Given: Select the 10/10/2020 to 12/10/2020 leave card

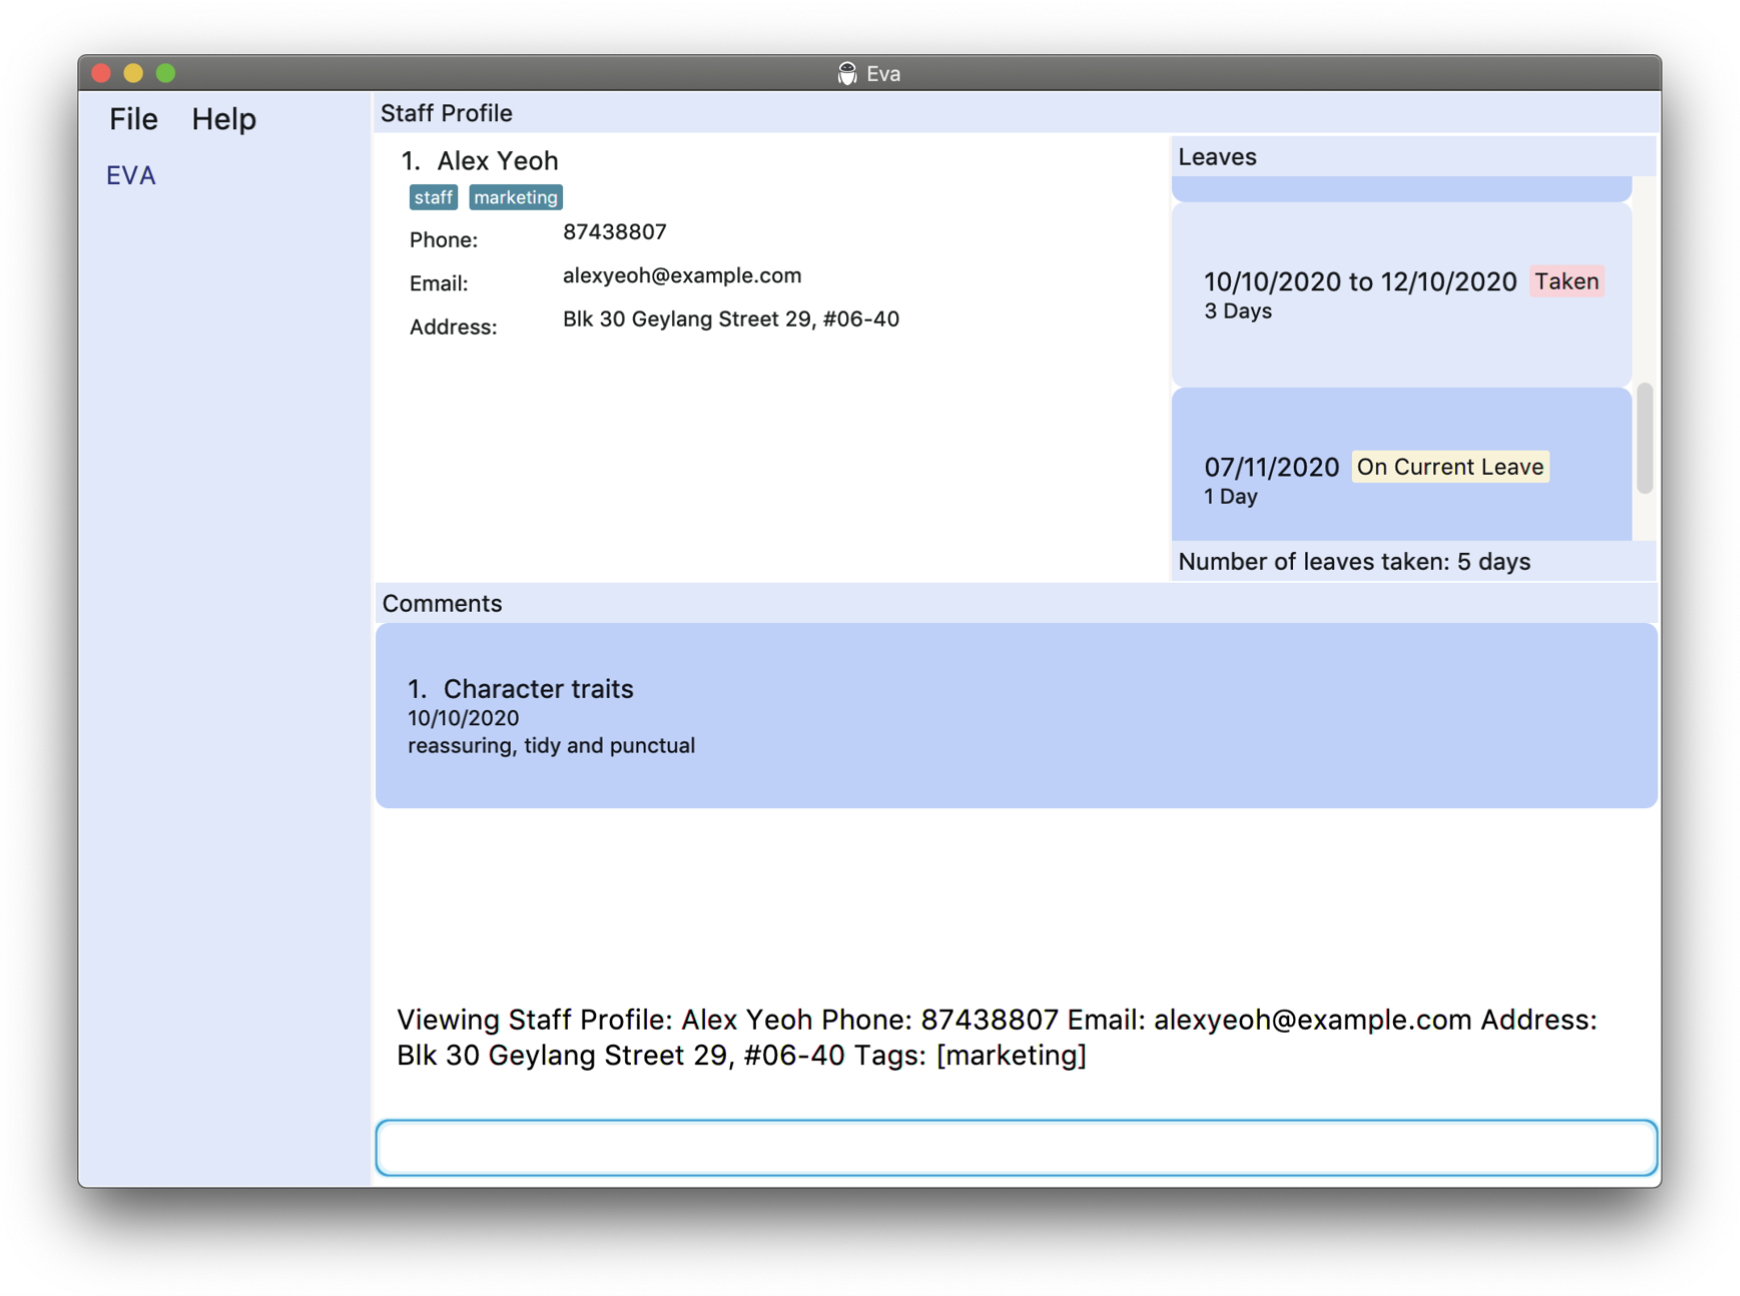Looking at the screenshot, I should (x=1401, y=295).
